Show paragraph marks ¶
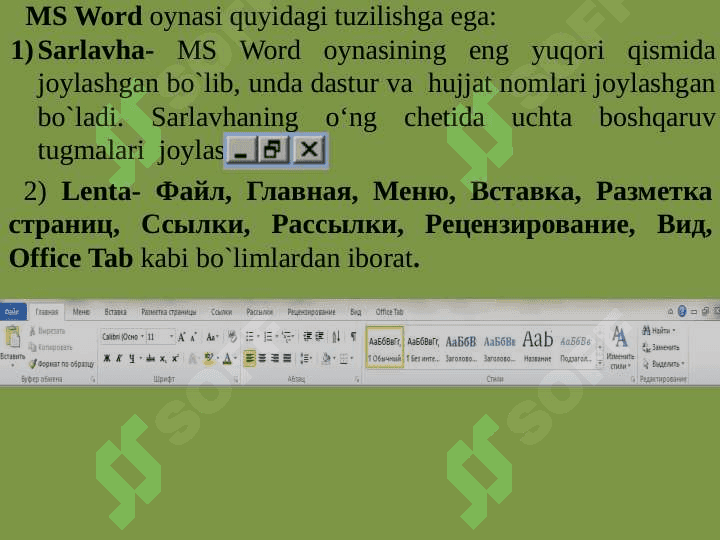Screen dimensions: 720x540 (353, 337)
